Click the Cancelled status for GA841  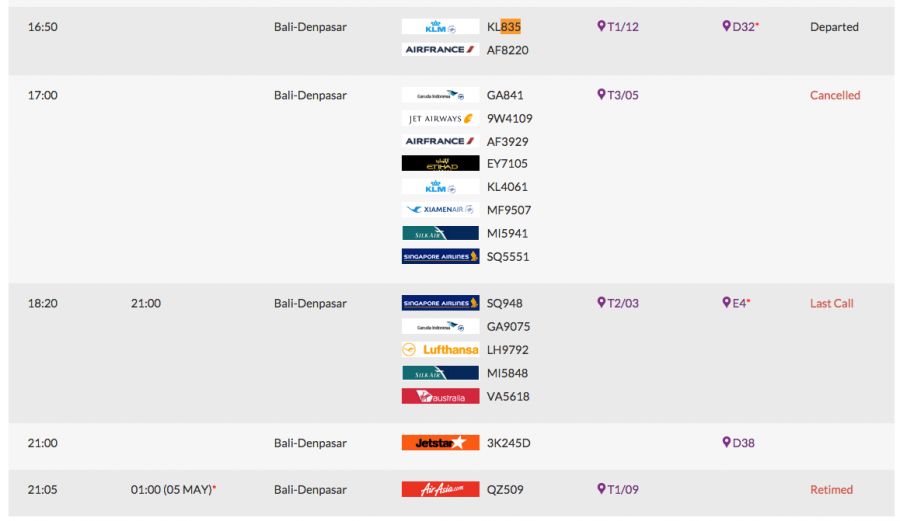coord(835,95)
